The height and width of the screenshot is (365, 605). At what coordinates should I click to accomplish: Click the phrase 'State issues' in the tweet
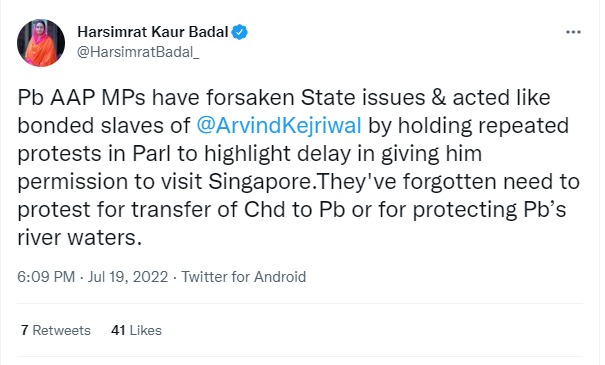coord(363,98)
